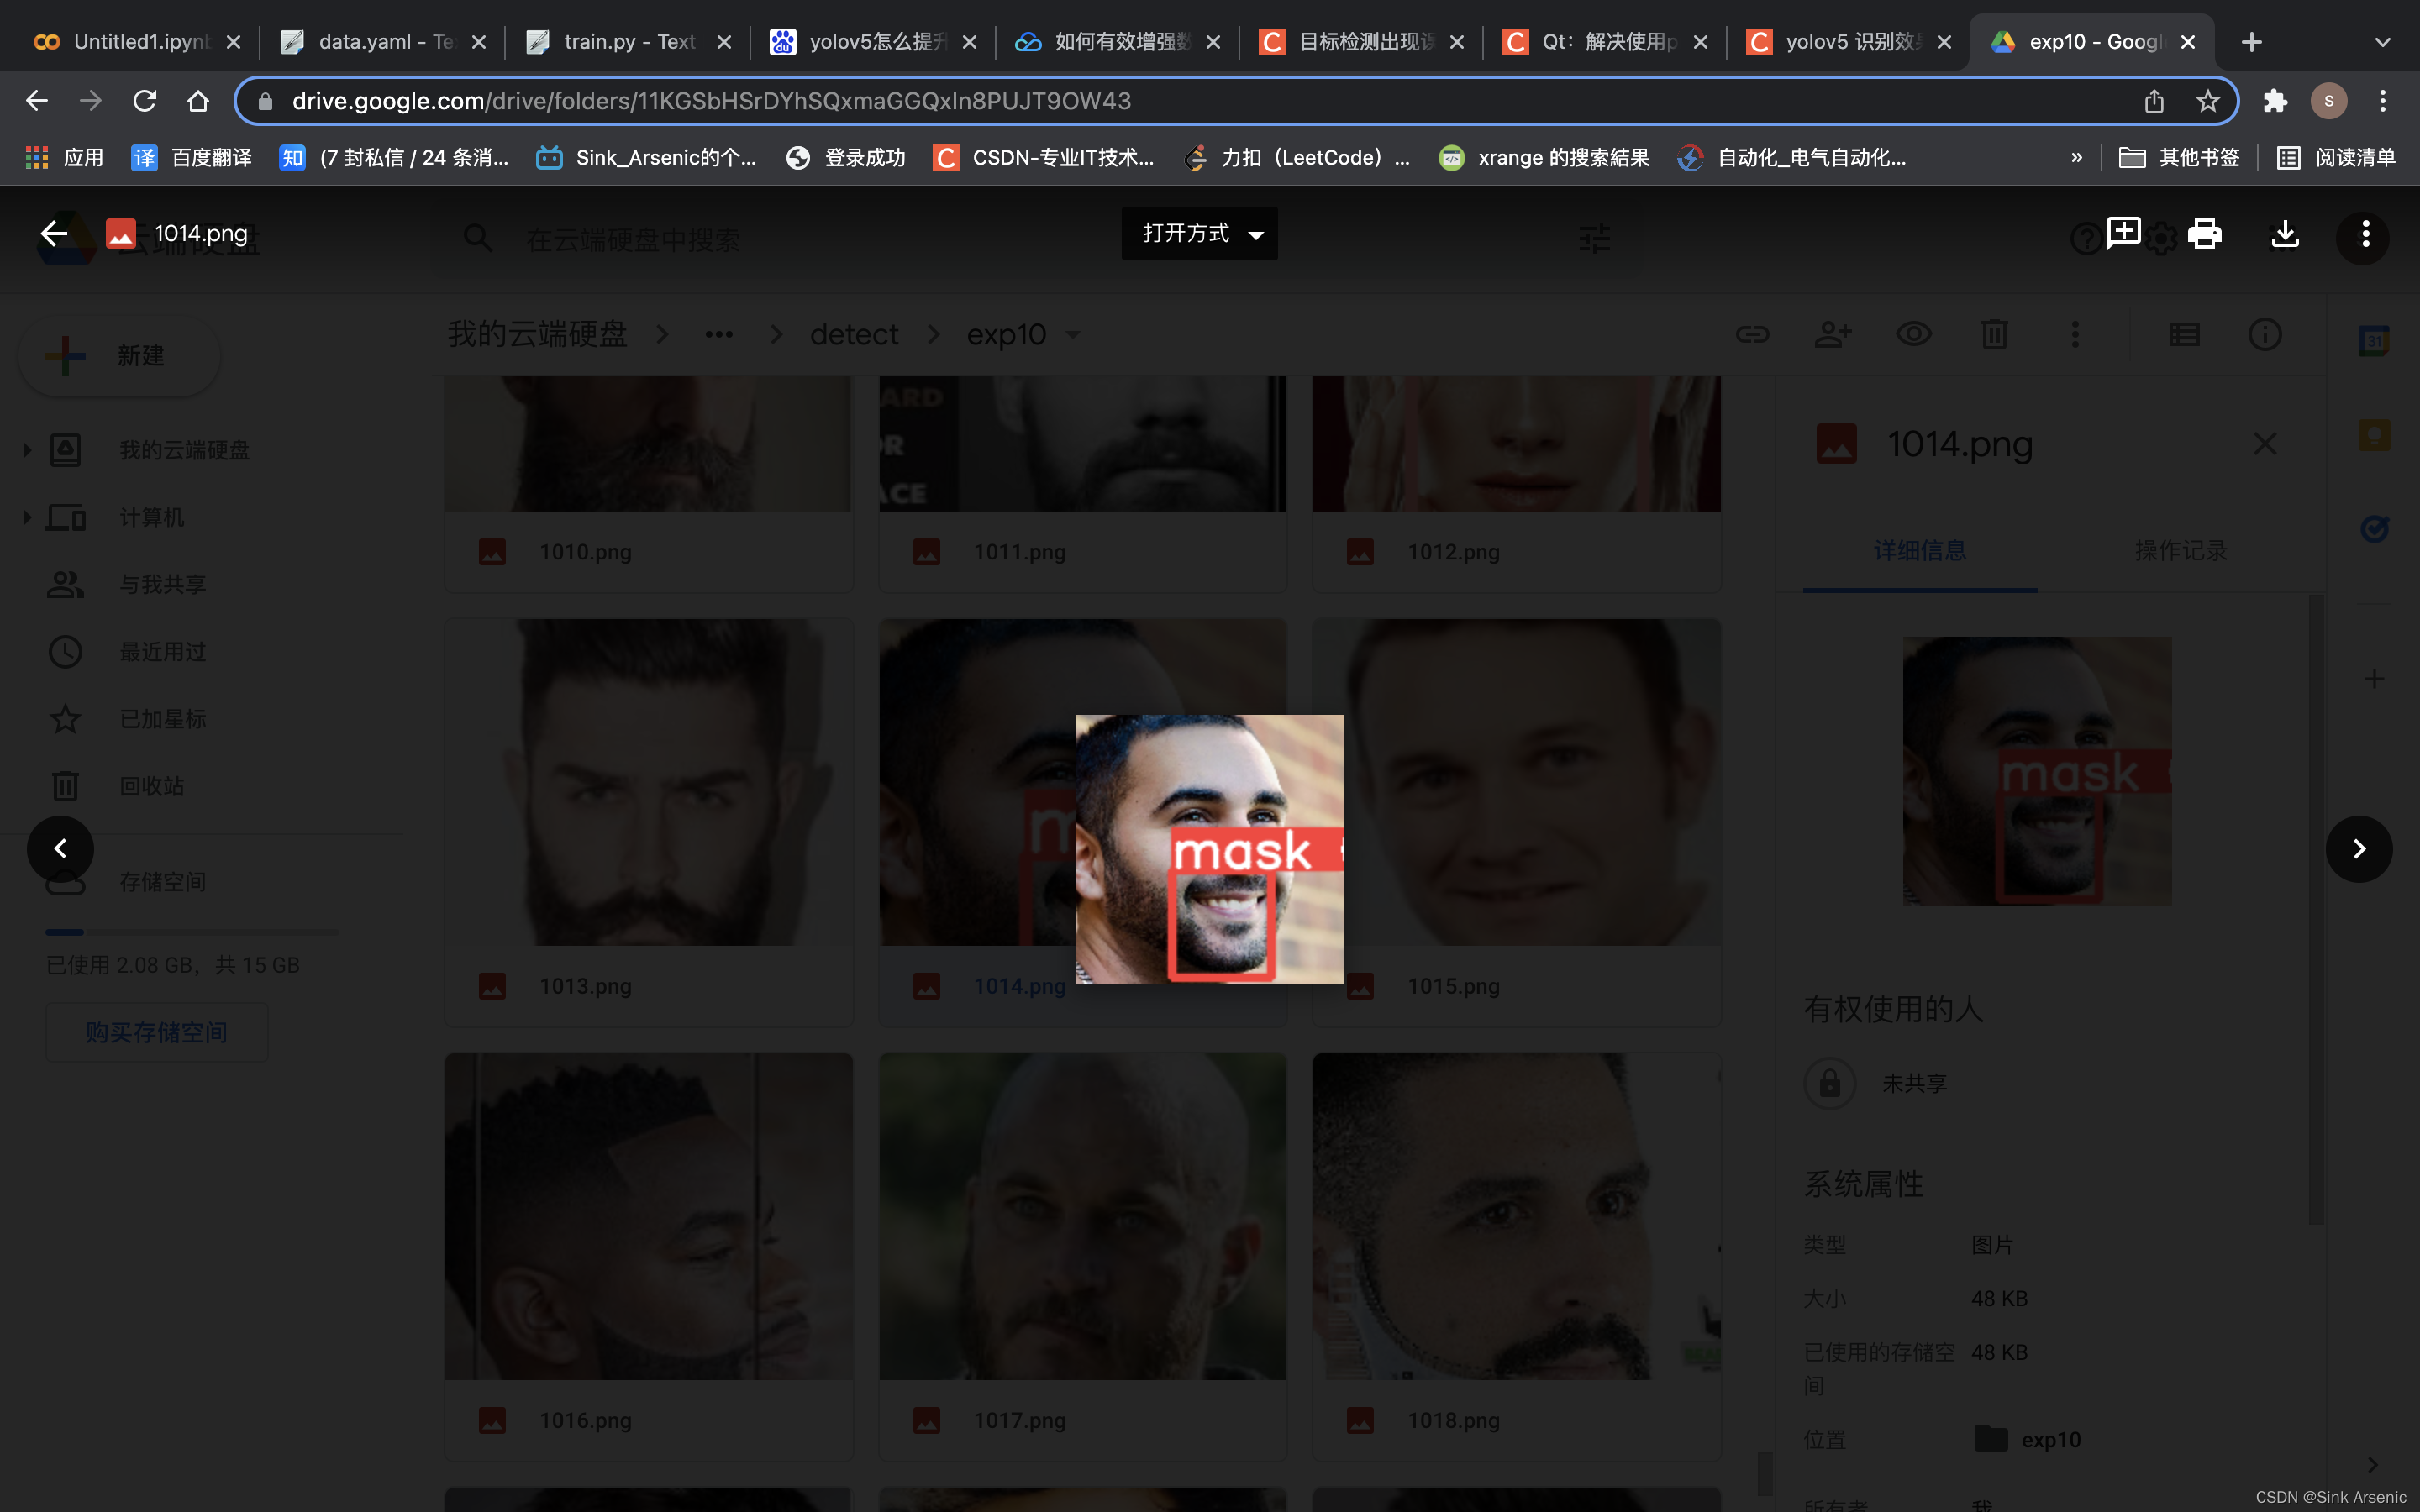The image size is (2420, 1512).
Task: Bookmark this page with the star icon
Action: point(2208,101)
